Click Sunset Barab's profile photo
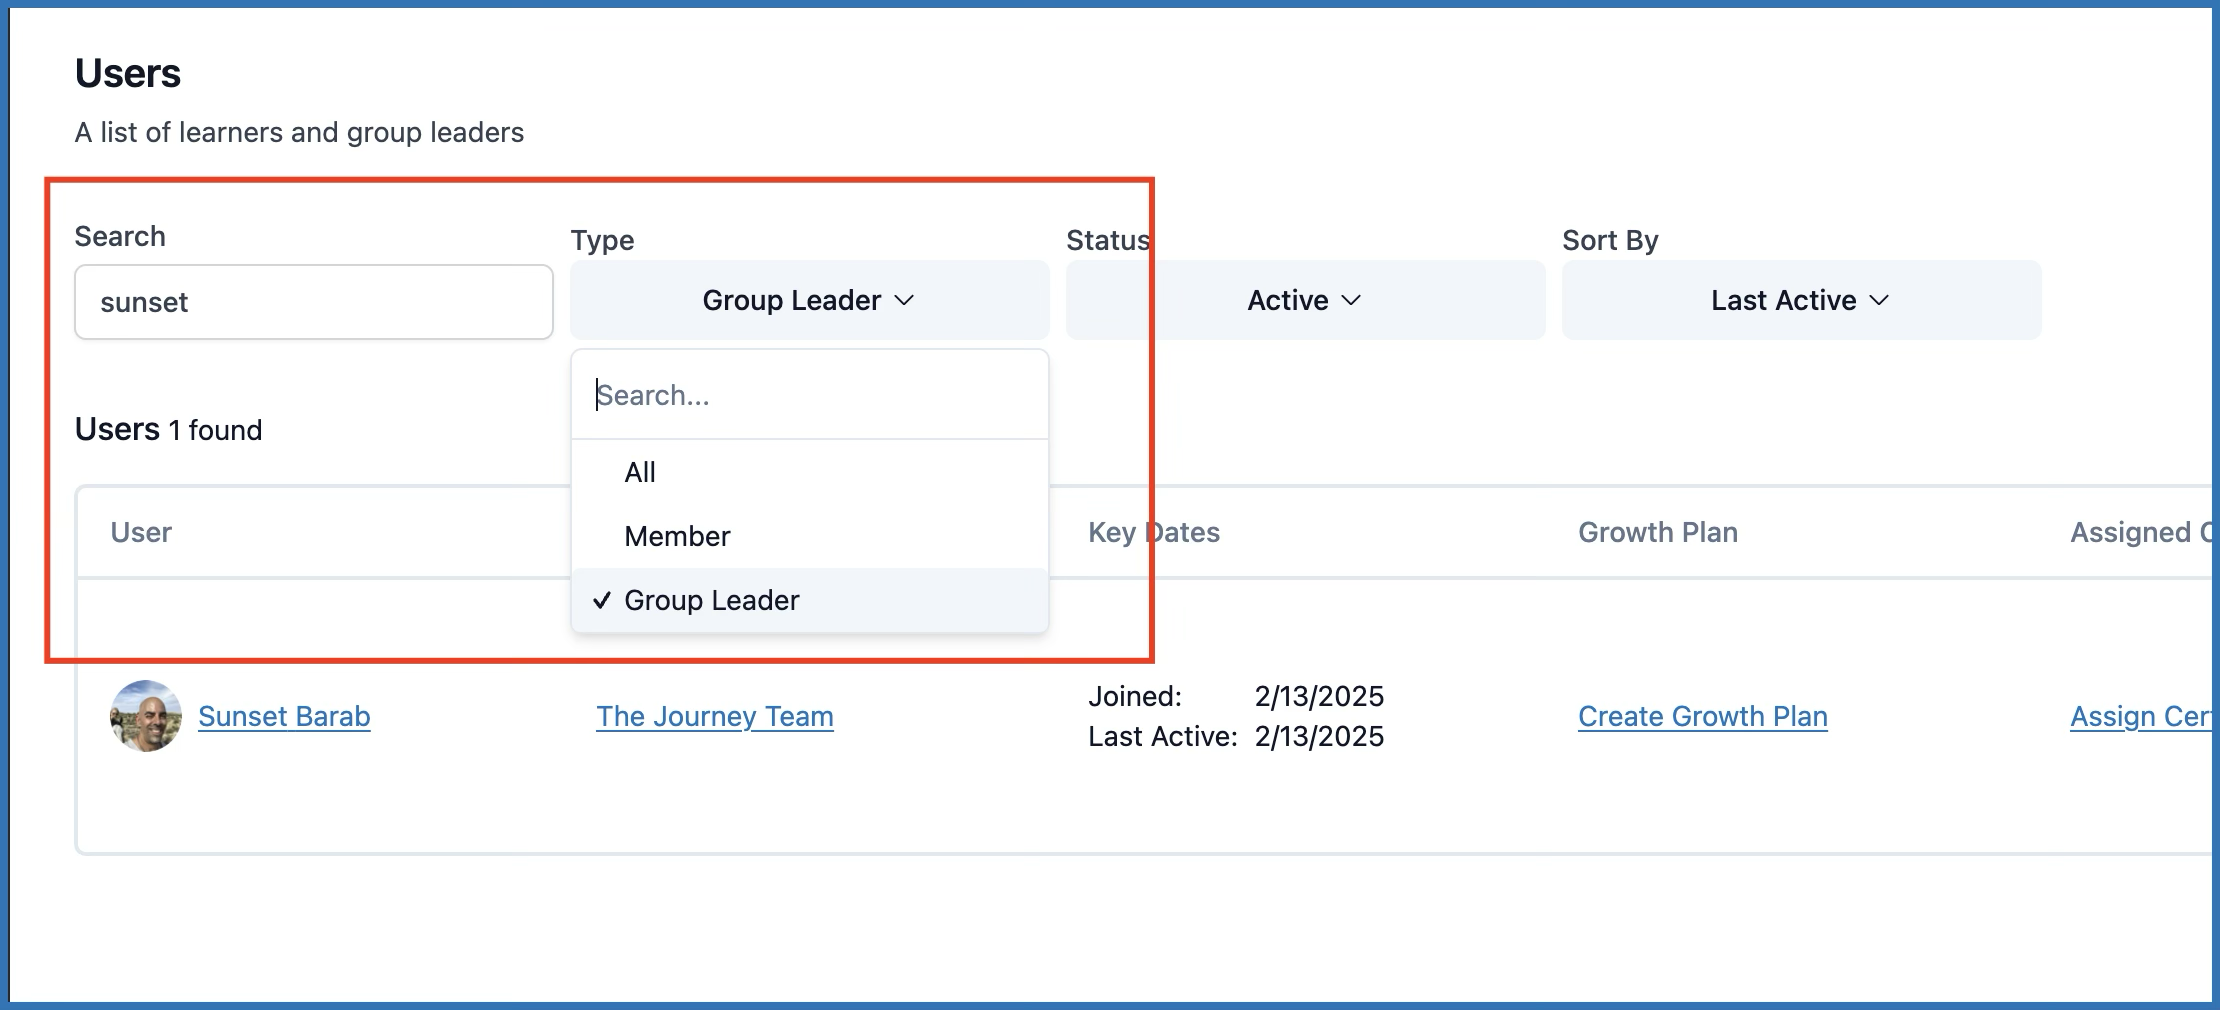2220x1010 pixels. [146, 716]
